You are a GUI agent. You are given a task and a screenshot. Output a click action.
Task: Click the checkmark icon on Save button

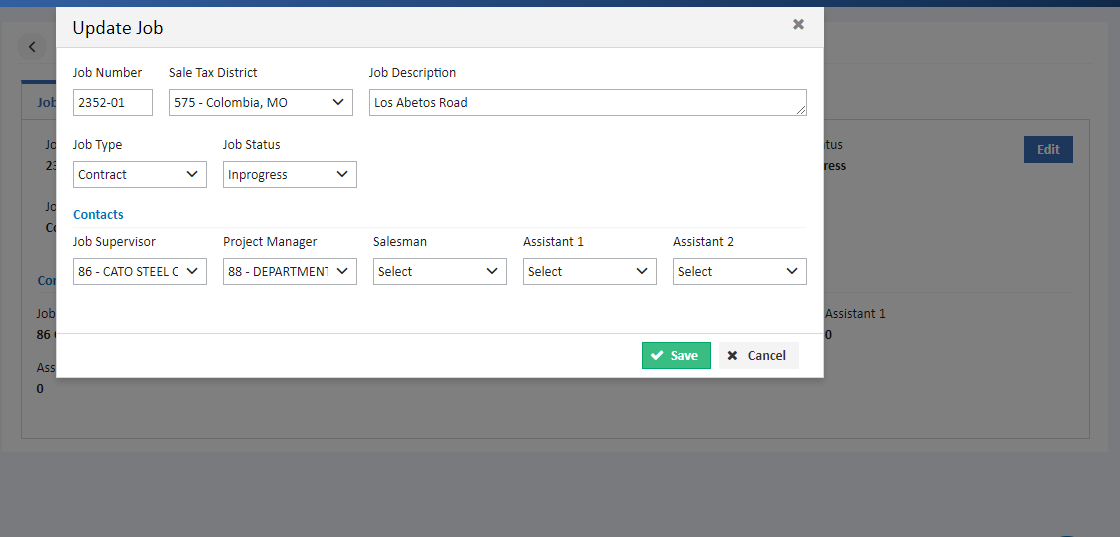657,356
